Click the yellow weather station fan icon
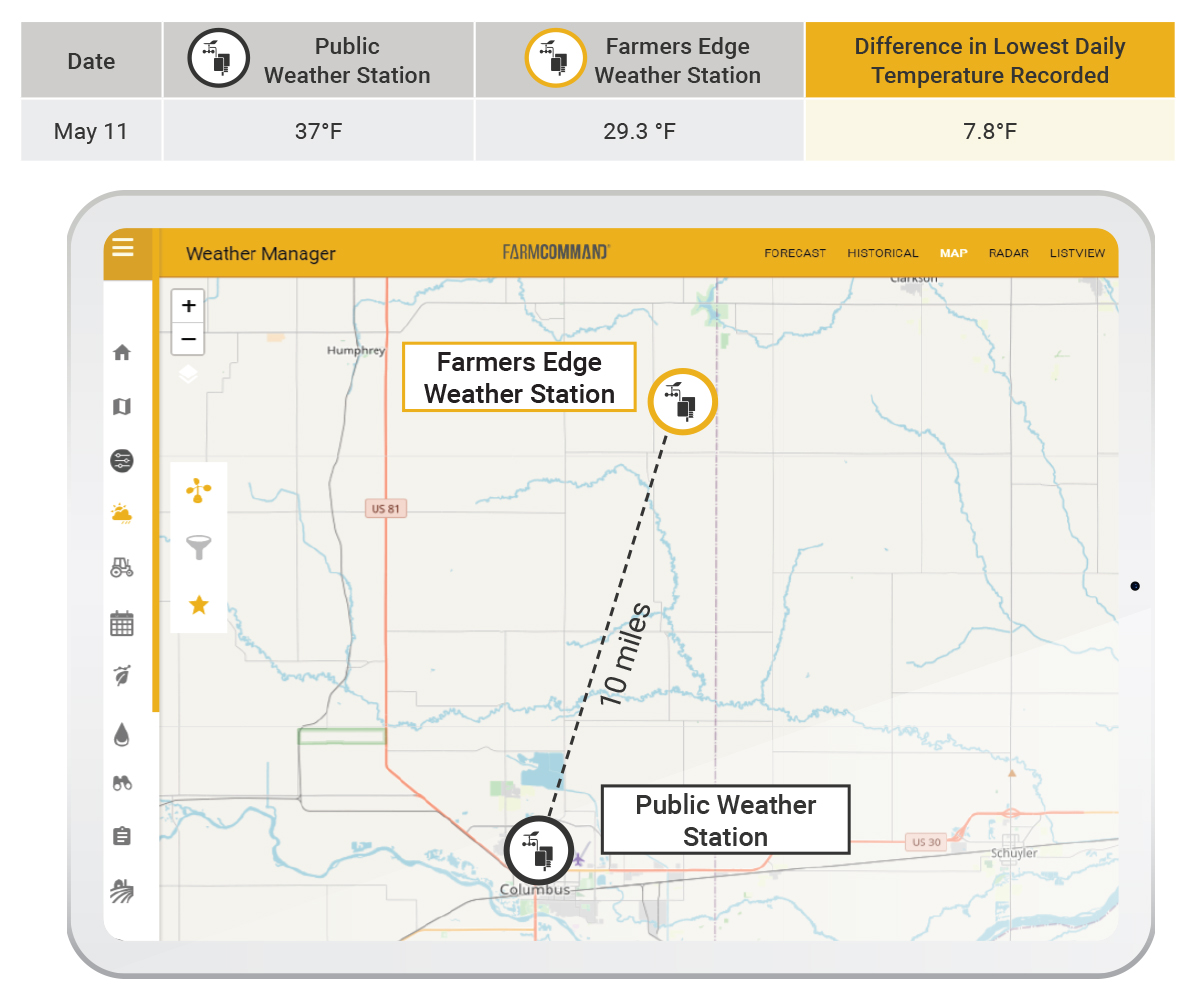 (x=199, y=490)
